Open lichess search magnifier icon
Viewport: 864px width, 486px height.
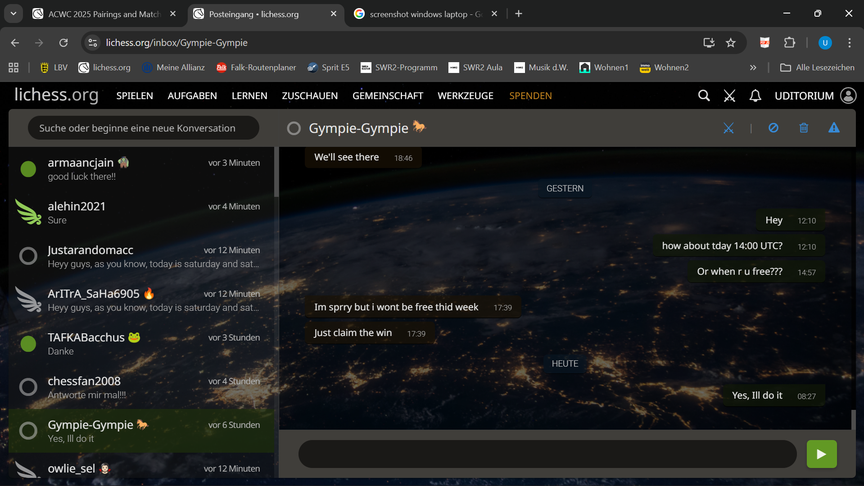(704, 96)
